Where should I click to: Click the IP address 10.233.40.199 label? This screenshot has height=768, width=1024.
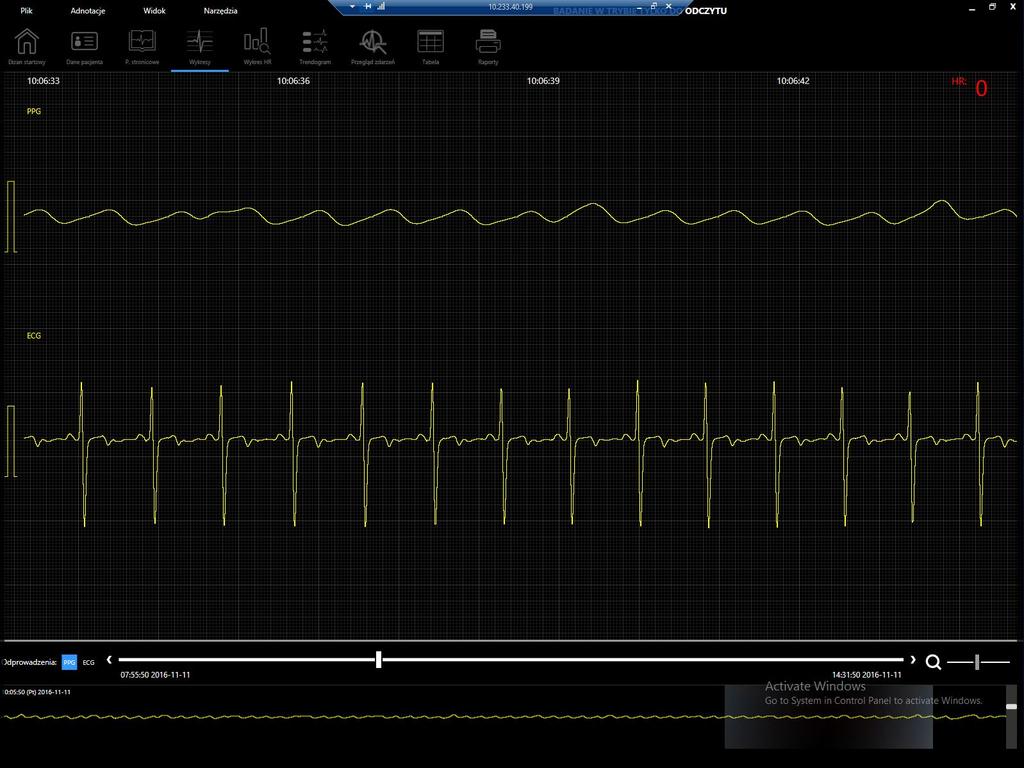click(510, 7)
